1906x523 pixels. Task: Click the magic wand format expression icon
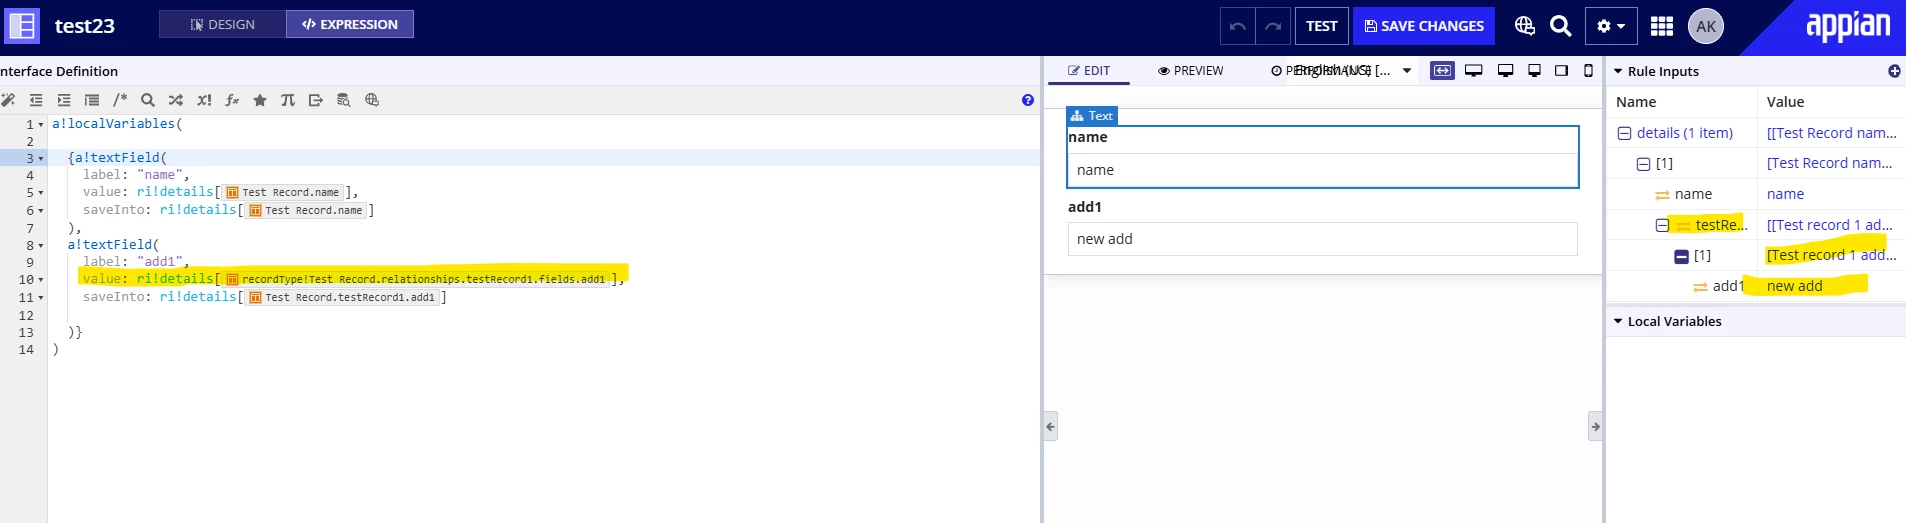8,100
